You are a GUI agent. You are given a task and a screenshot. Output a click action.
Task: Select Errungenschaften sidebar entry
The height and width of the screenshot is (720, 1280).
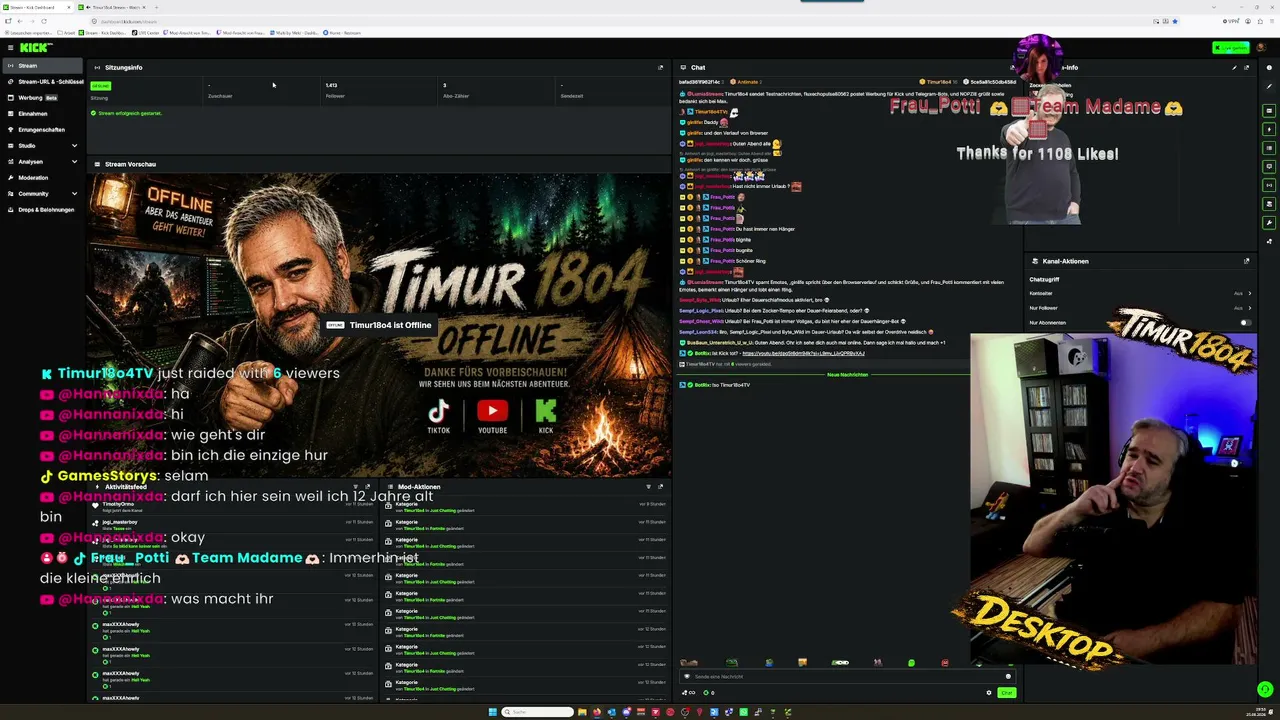tap(41, 130)
